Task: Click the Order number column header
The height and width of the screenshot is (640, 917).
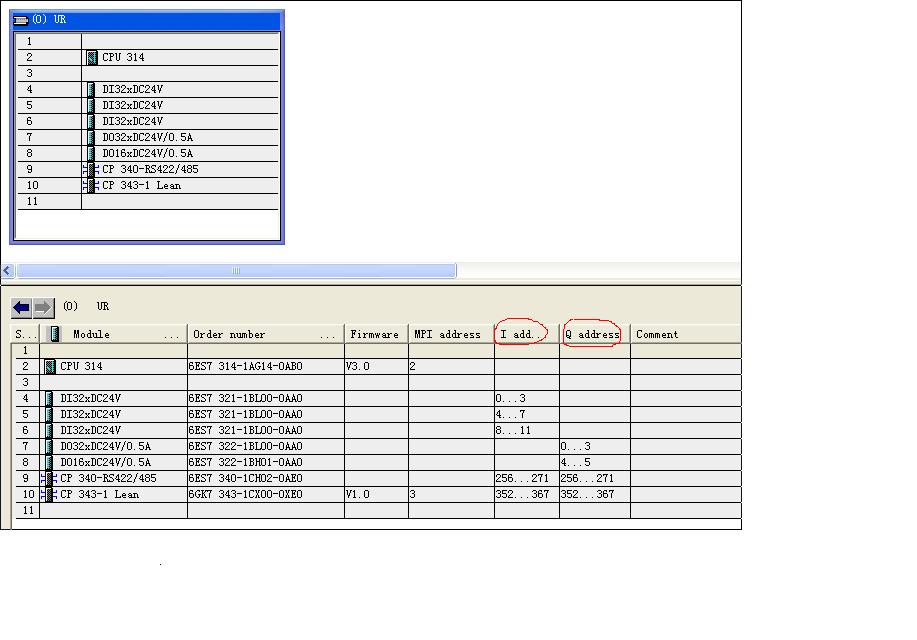Action: click(x=266, y=334)
